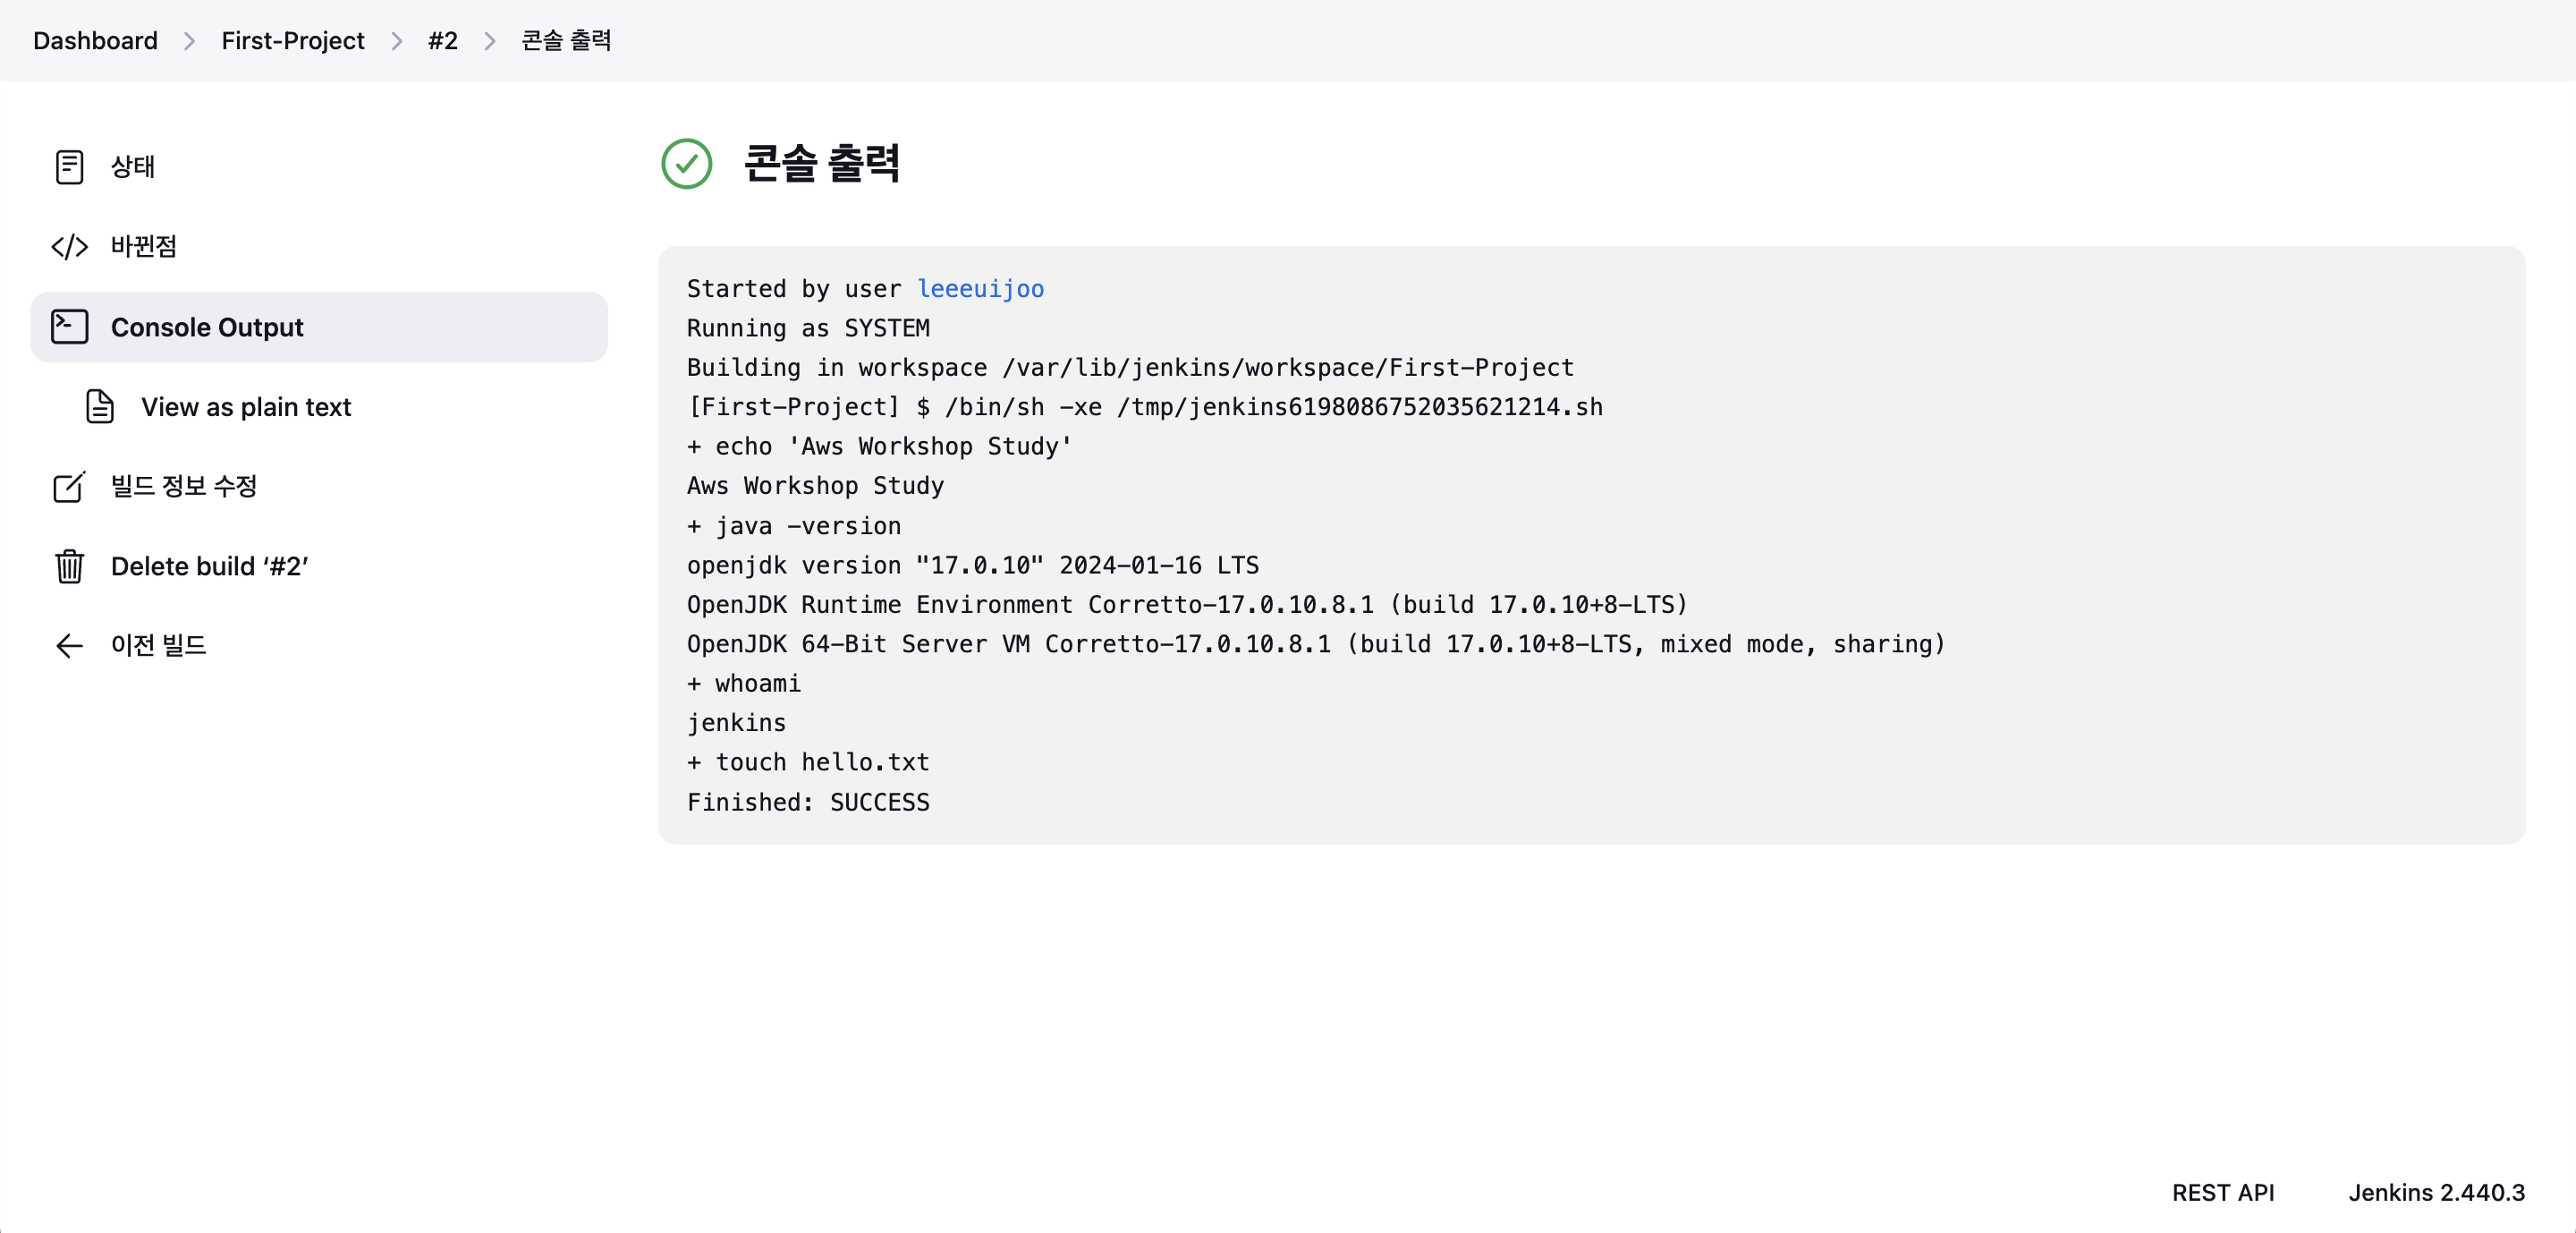
Task: Select build #2 in the breadcrumb
Action: pos(443,41)
